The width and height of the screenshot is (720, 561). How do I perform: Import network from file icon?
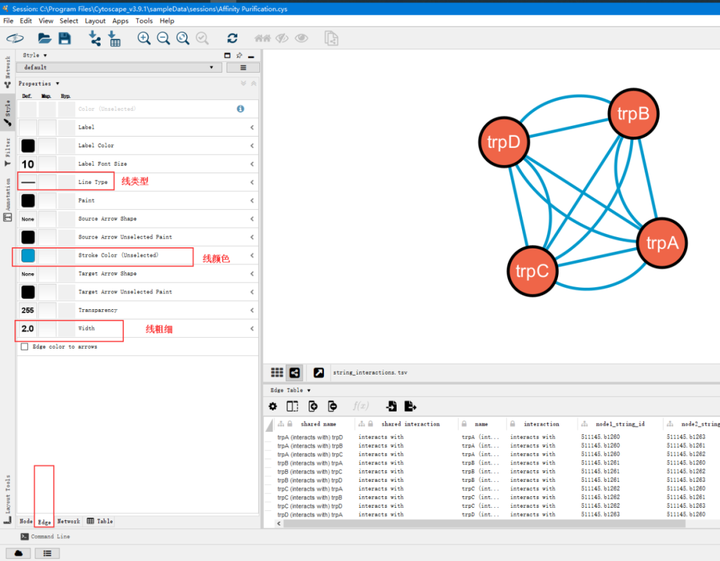tap(95, 38)
